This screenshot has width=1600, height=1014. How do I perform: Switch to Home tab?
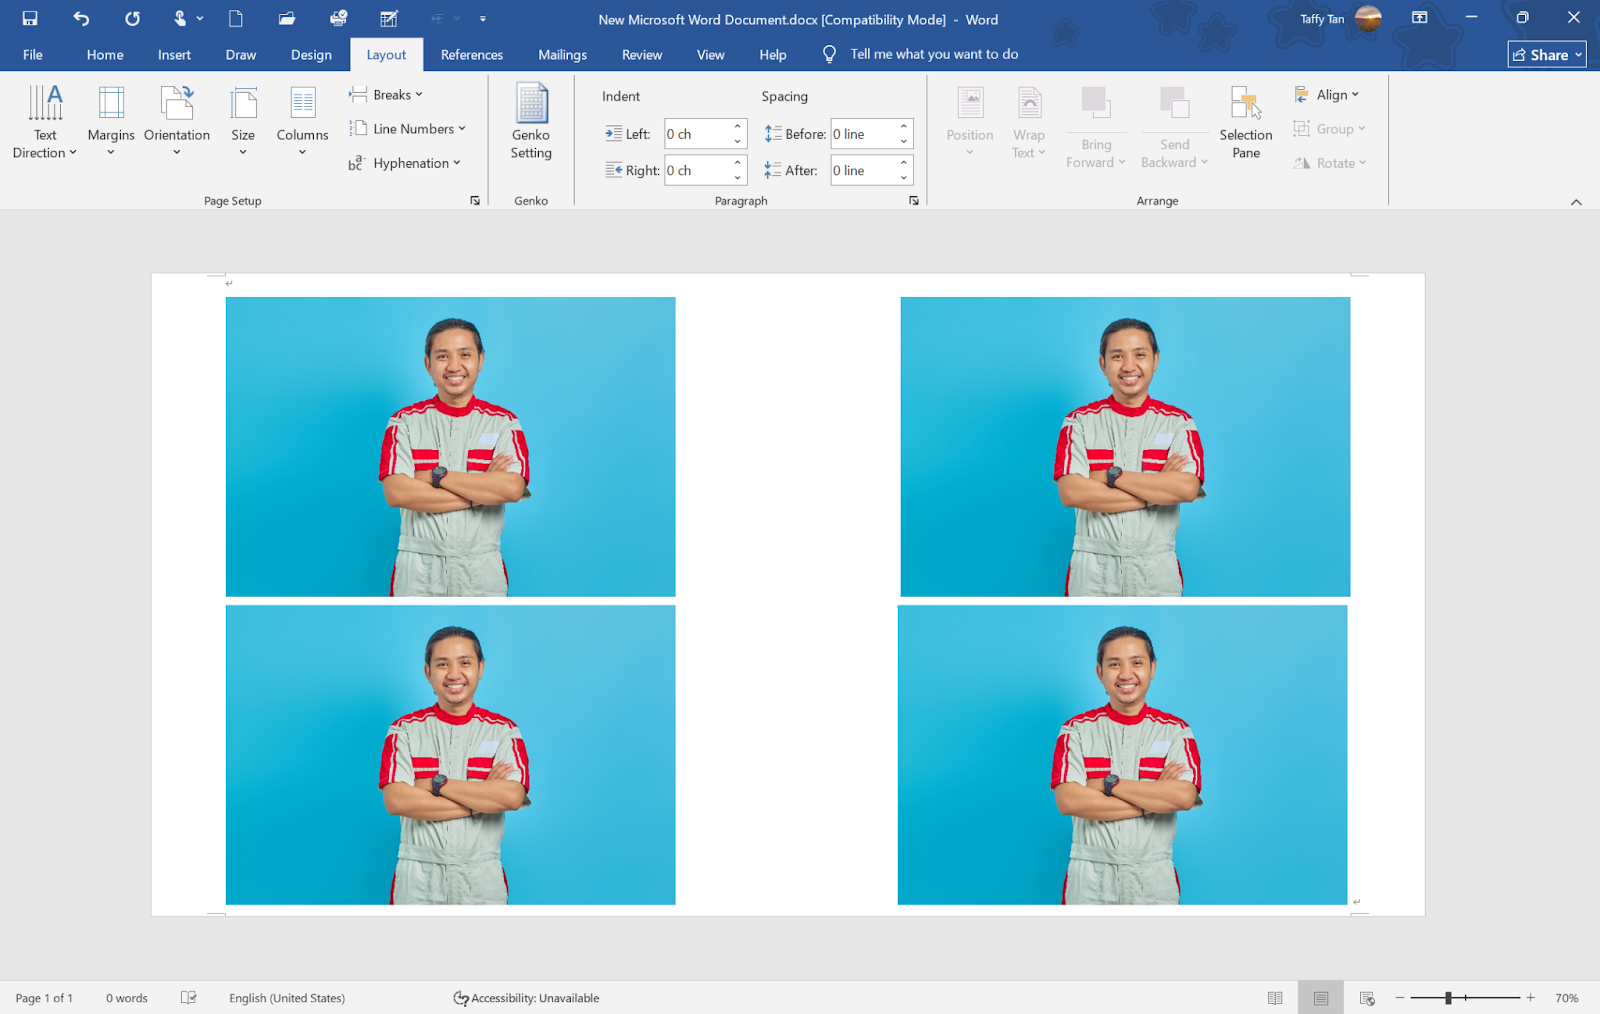tap(105, 55)
